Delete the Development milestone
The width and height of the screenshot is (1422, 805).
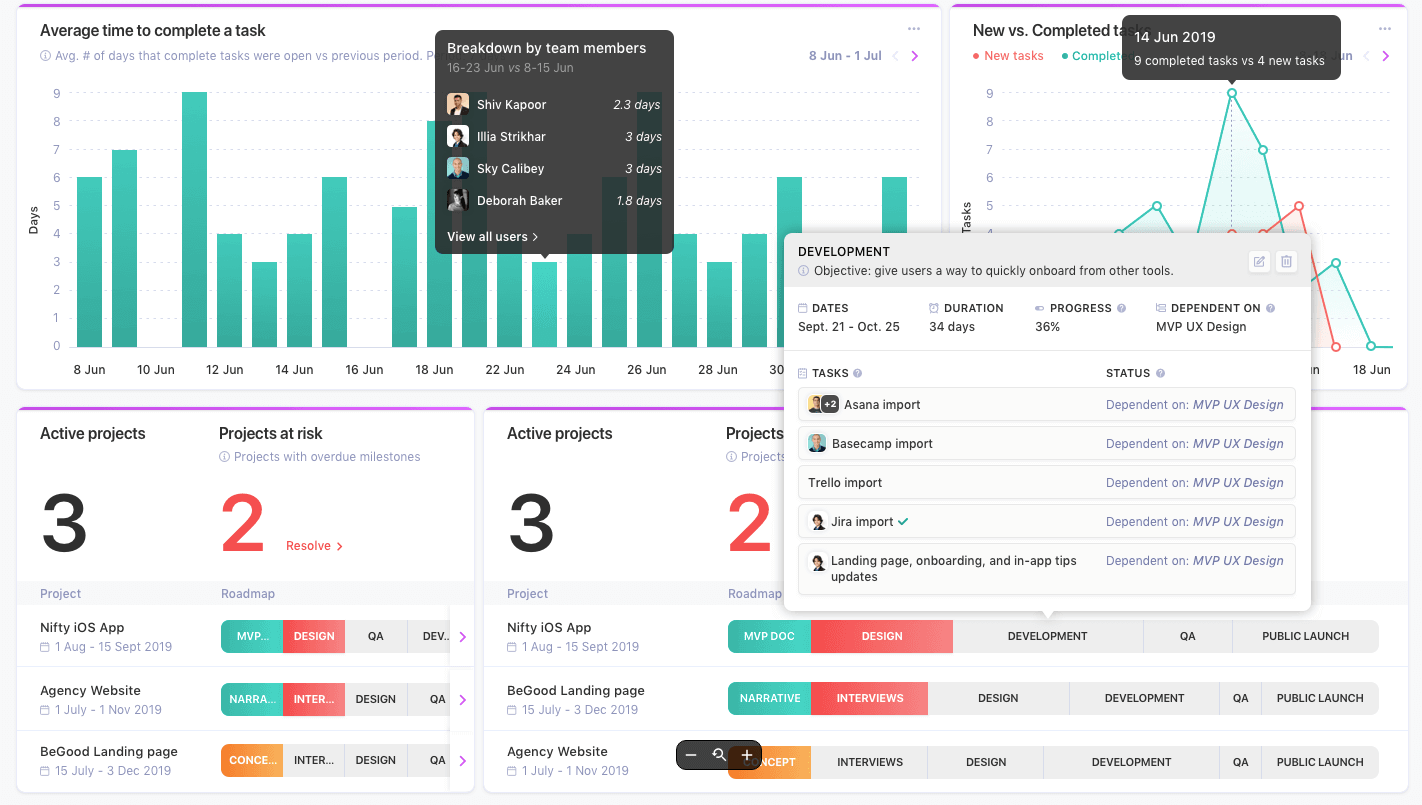1287,261
